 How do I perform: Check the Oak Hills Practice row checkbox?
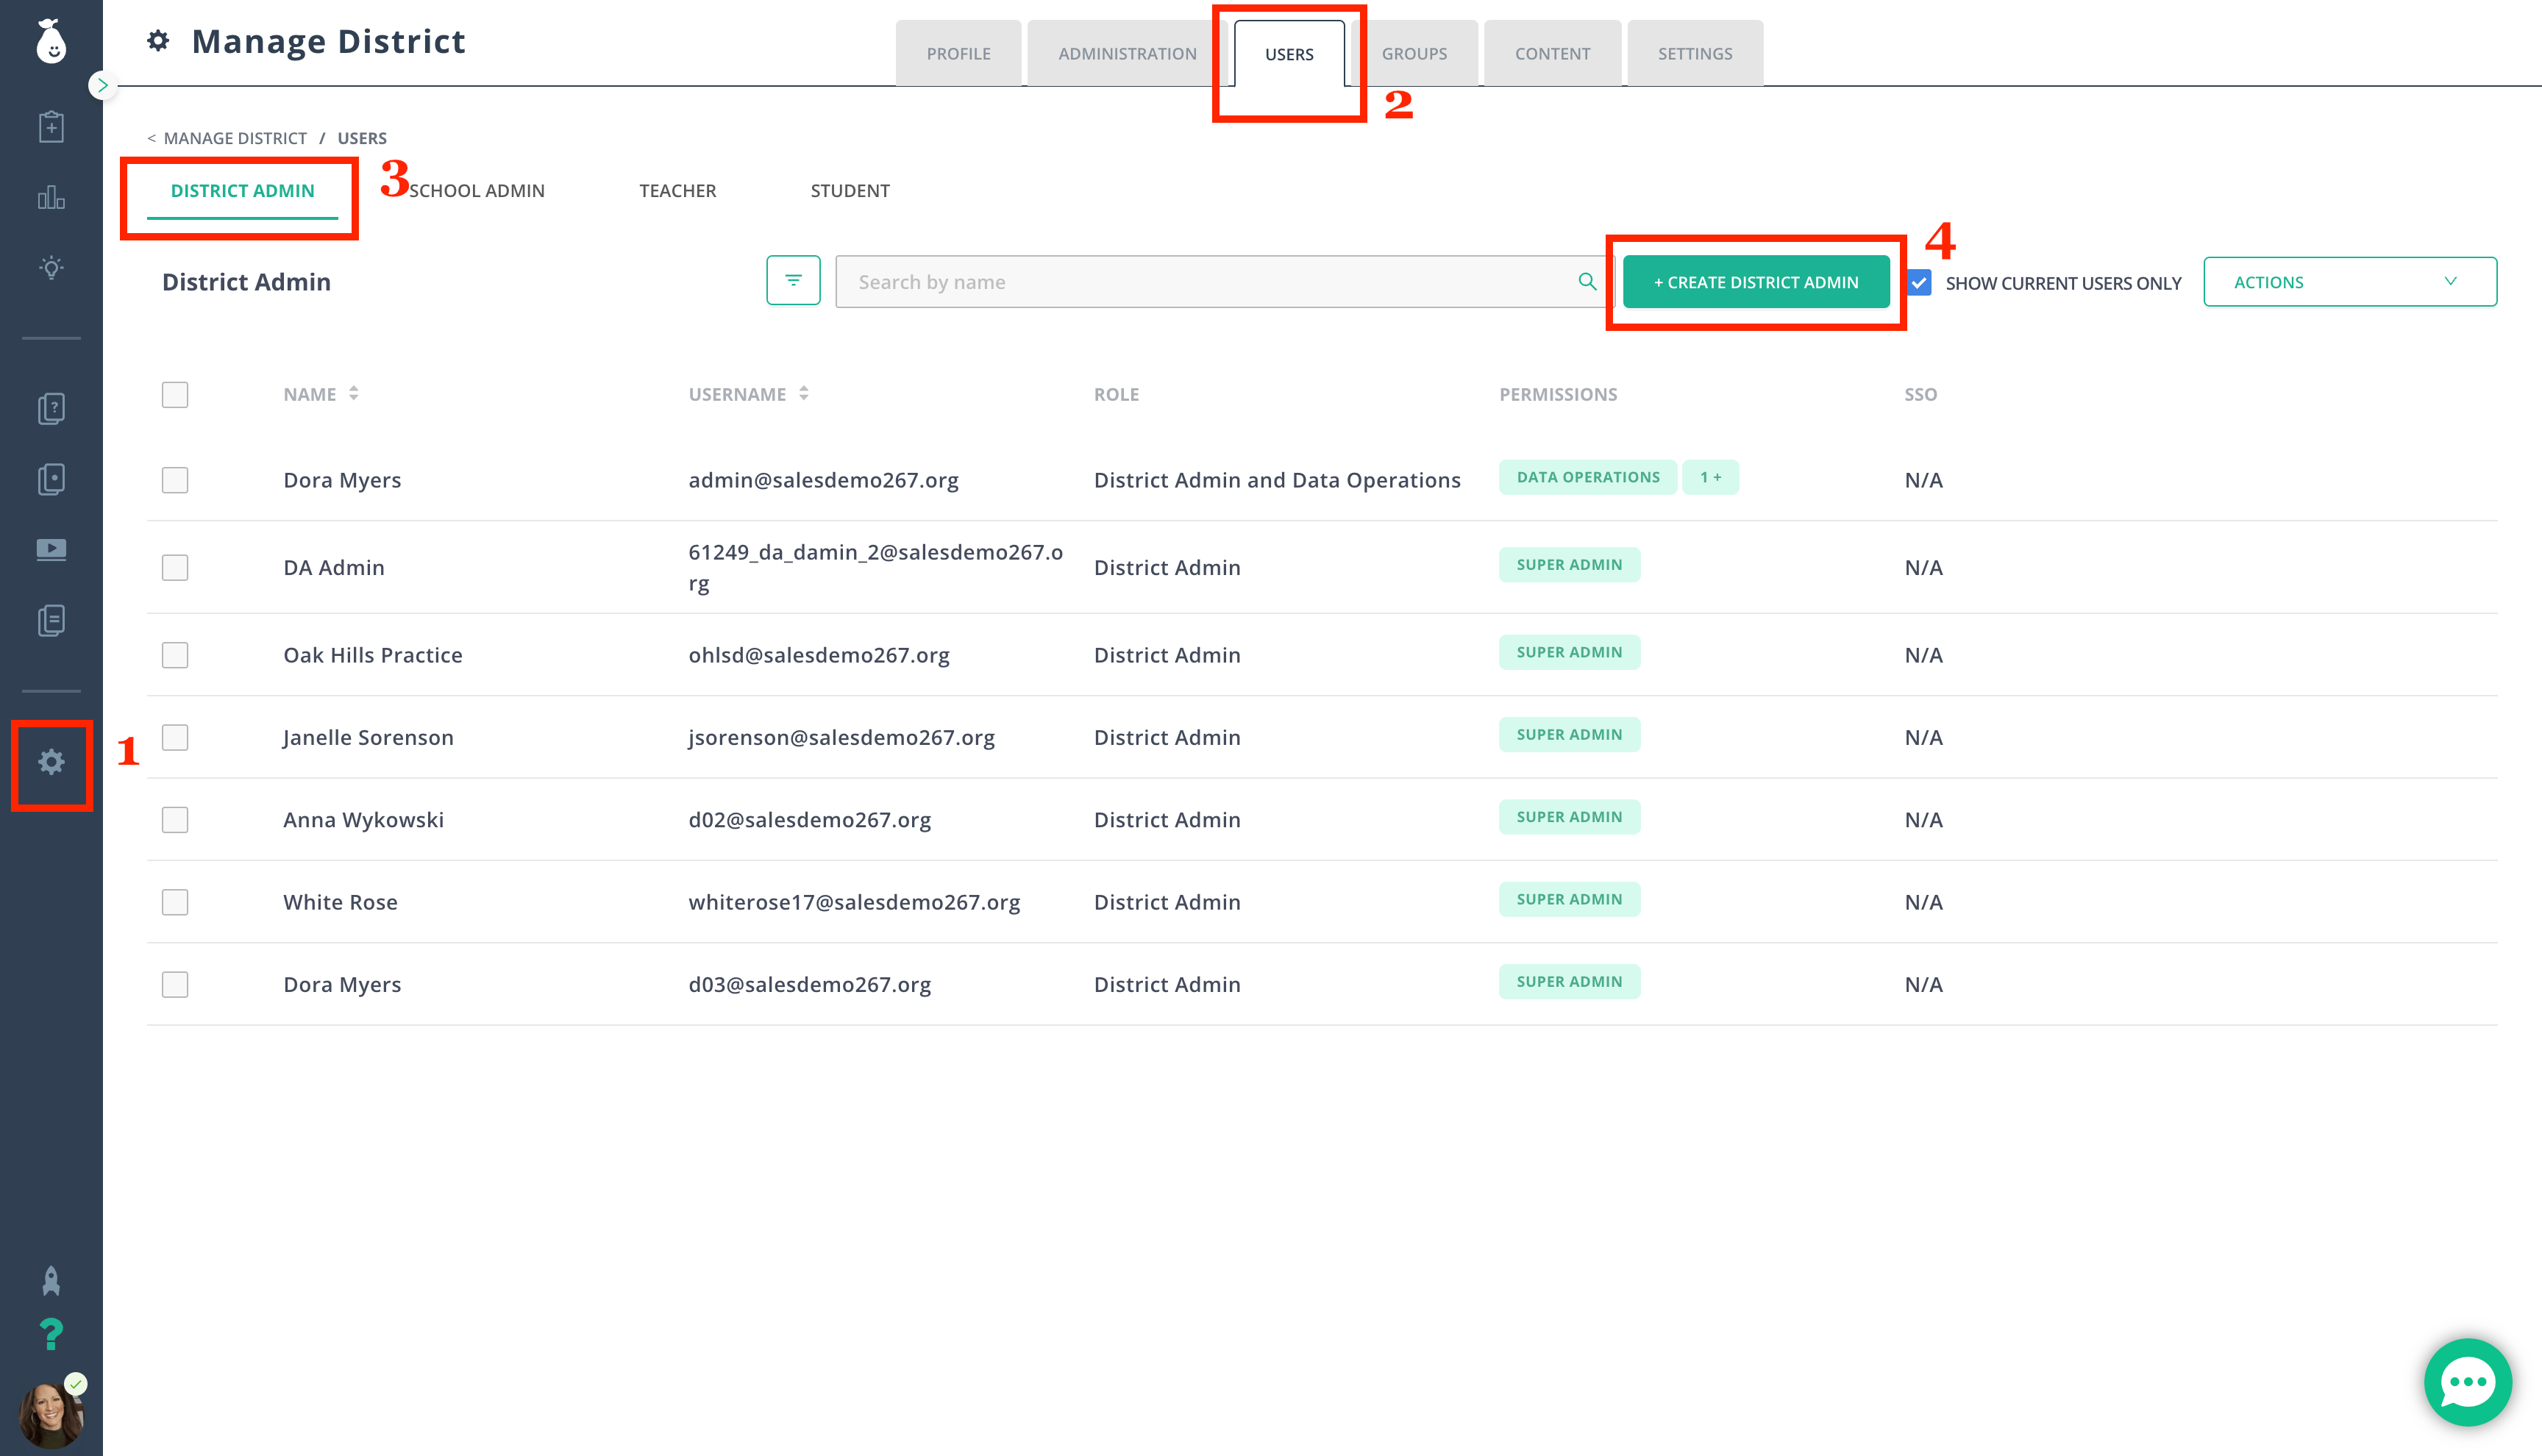pos(175,655)
